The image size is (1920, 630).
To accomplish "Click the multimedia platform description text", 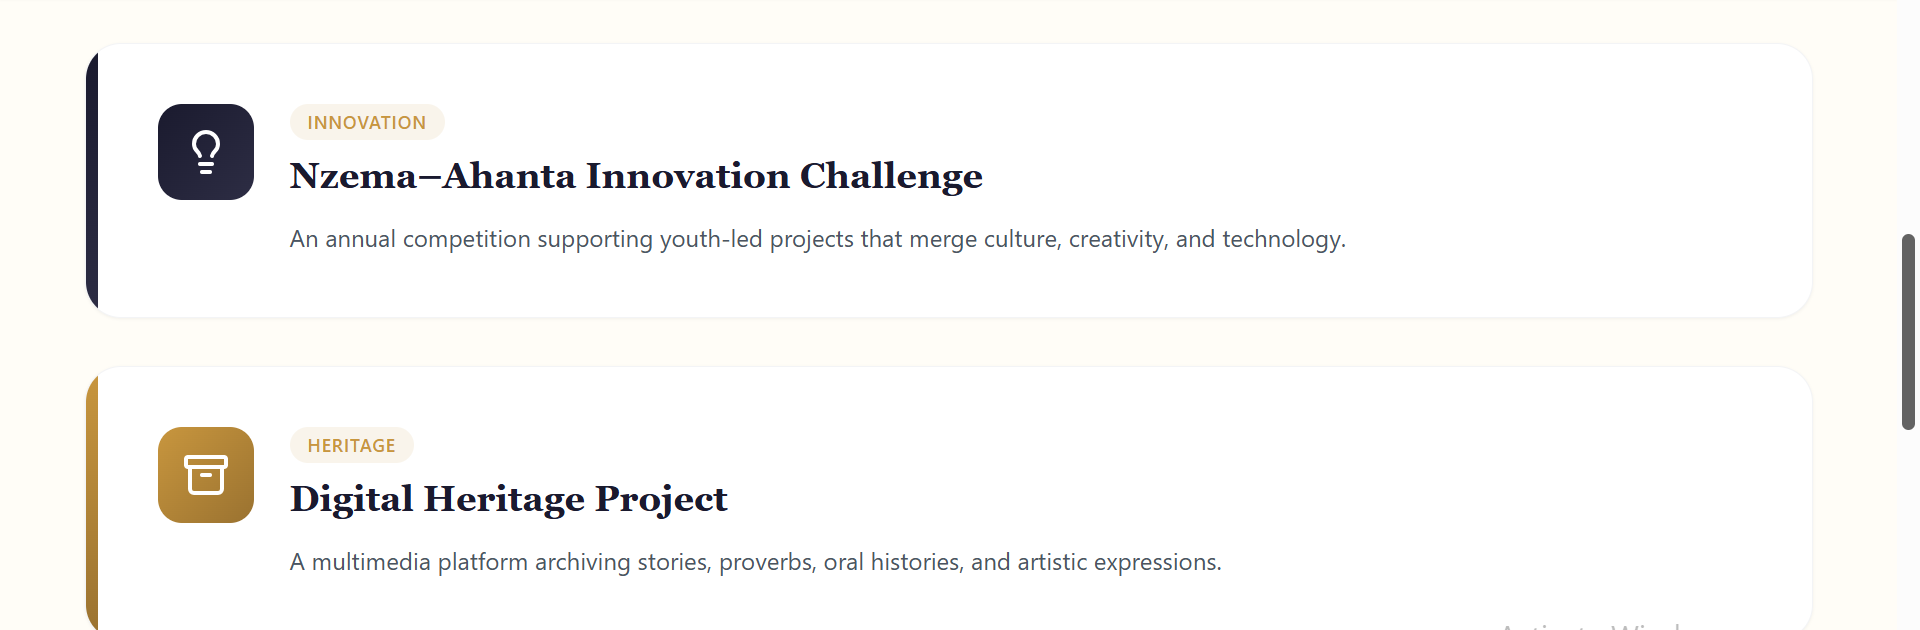I will 755,563.
